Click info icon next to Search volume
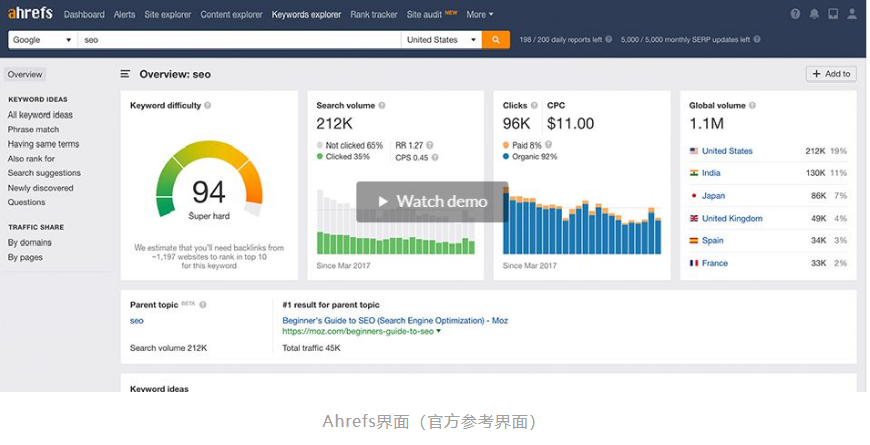The width and height of the screenshot is (870, 445). tap(382, 105)
